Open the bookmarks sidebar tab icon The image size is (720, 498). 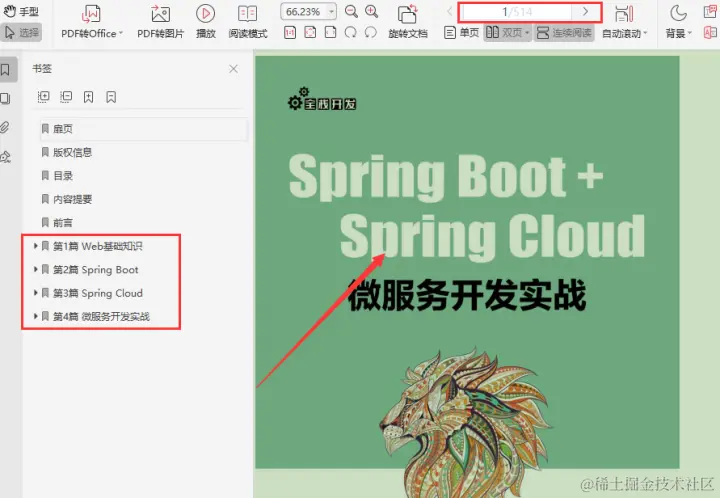[6, 70]
